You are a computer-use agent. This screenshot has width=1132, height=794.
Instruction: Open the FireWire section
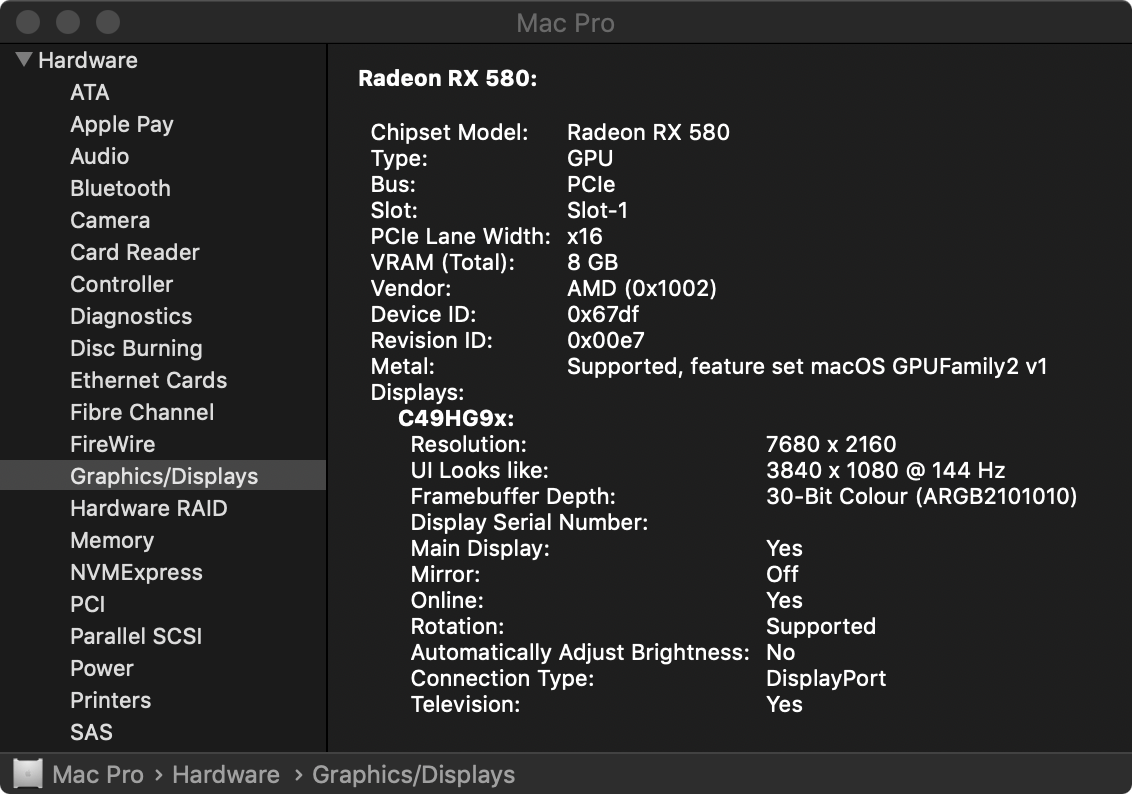(112, 444)
